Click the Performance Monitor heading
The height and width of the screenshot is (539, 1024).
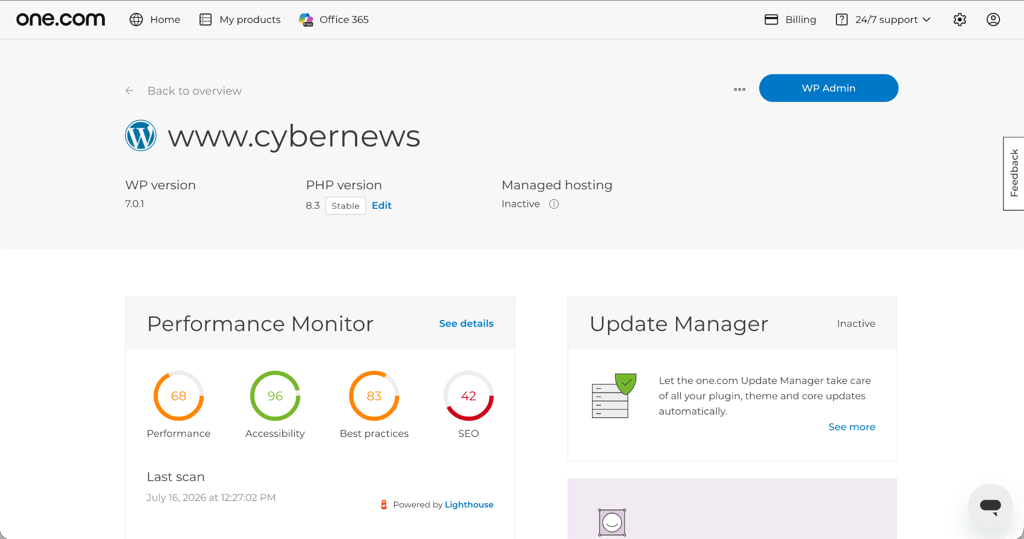tap(260, 323)
